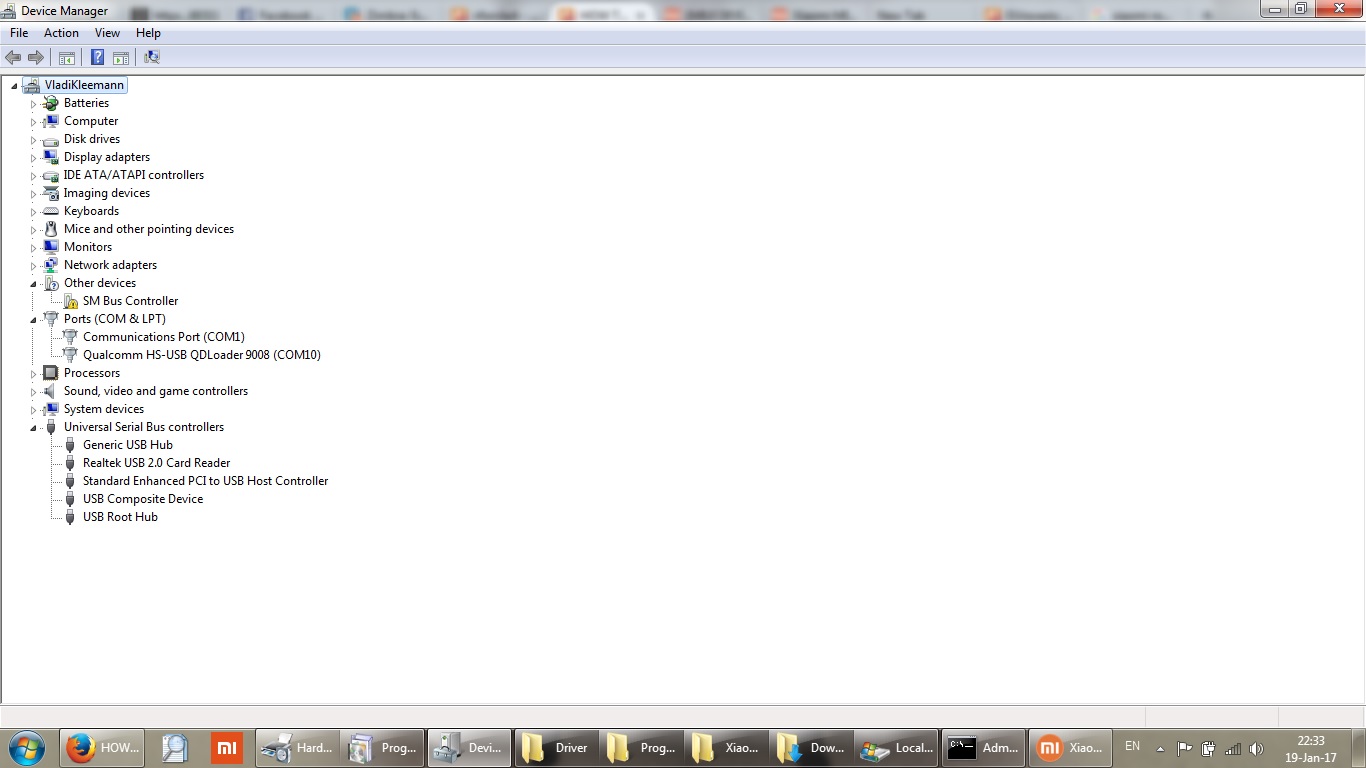Click the Forward arrow in the toolbar
This screenshot has width=1366, height=768.
click(x=36, y=58)
